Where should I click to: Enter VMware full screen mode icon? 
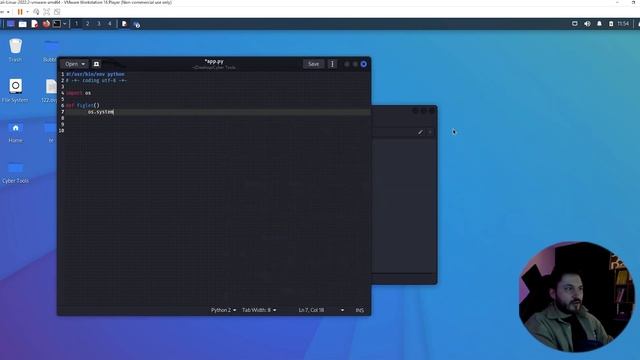[47, 12]
